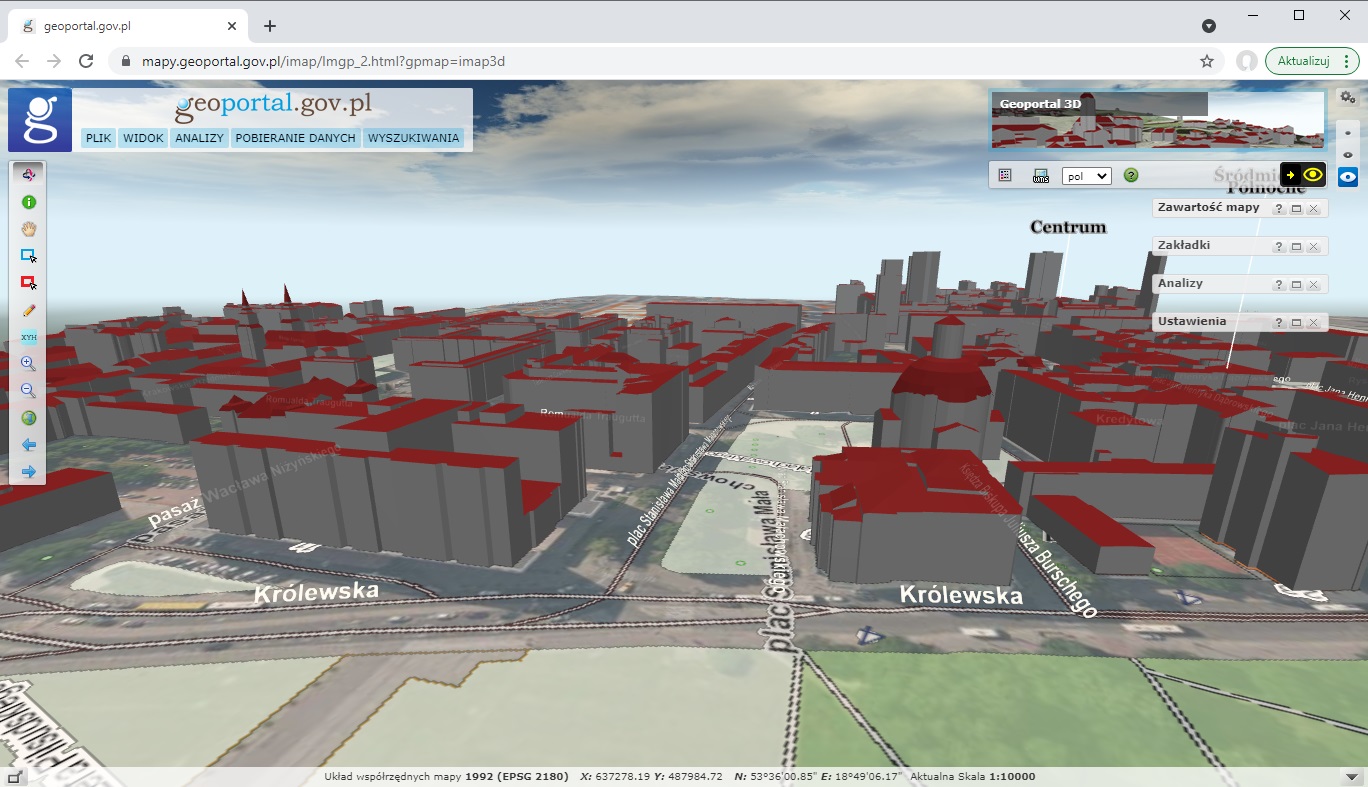1368x787 pixels.
Task: Open help for Ustawienia panel
Action: (1278, 322)
